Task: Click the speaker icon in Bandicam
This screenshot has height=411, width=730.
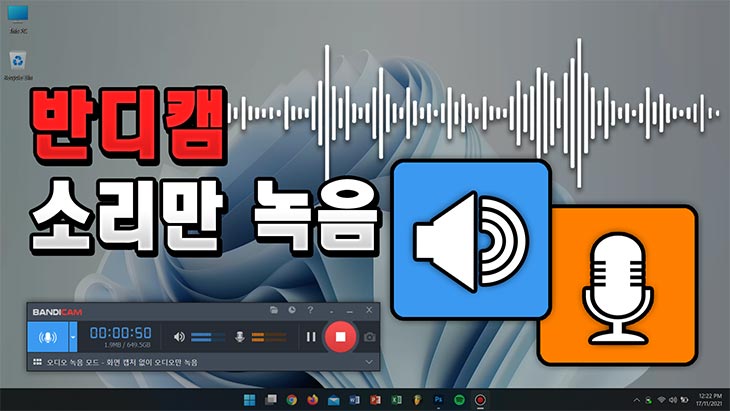Action: coord(179,337)
